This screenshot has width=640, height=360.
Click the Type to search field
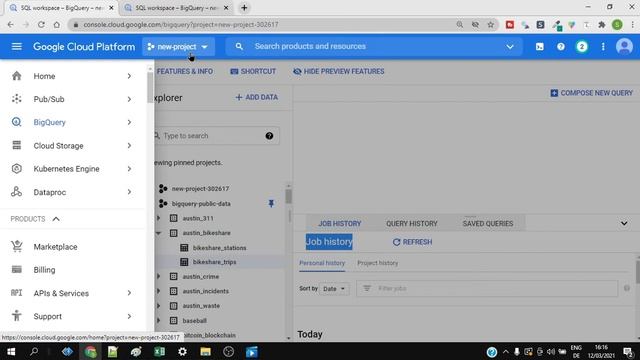(x=216, y=136)
